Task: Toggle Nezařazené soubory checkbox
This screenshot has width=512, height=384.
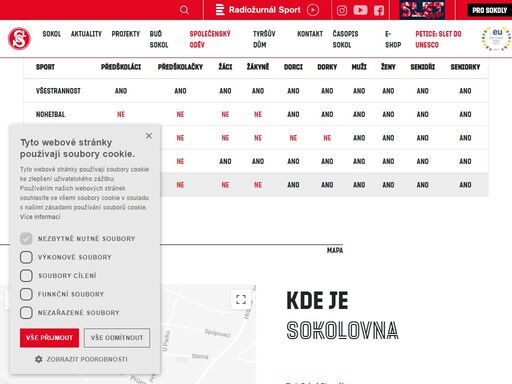Action: pos(26,313)
